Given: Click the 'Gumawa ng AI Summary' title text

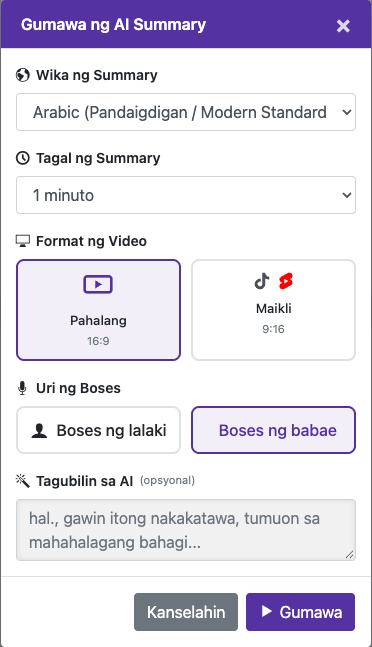Looking at the screenshot, I should [113, 25].
